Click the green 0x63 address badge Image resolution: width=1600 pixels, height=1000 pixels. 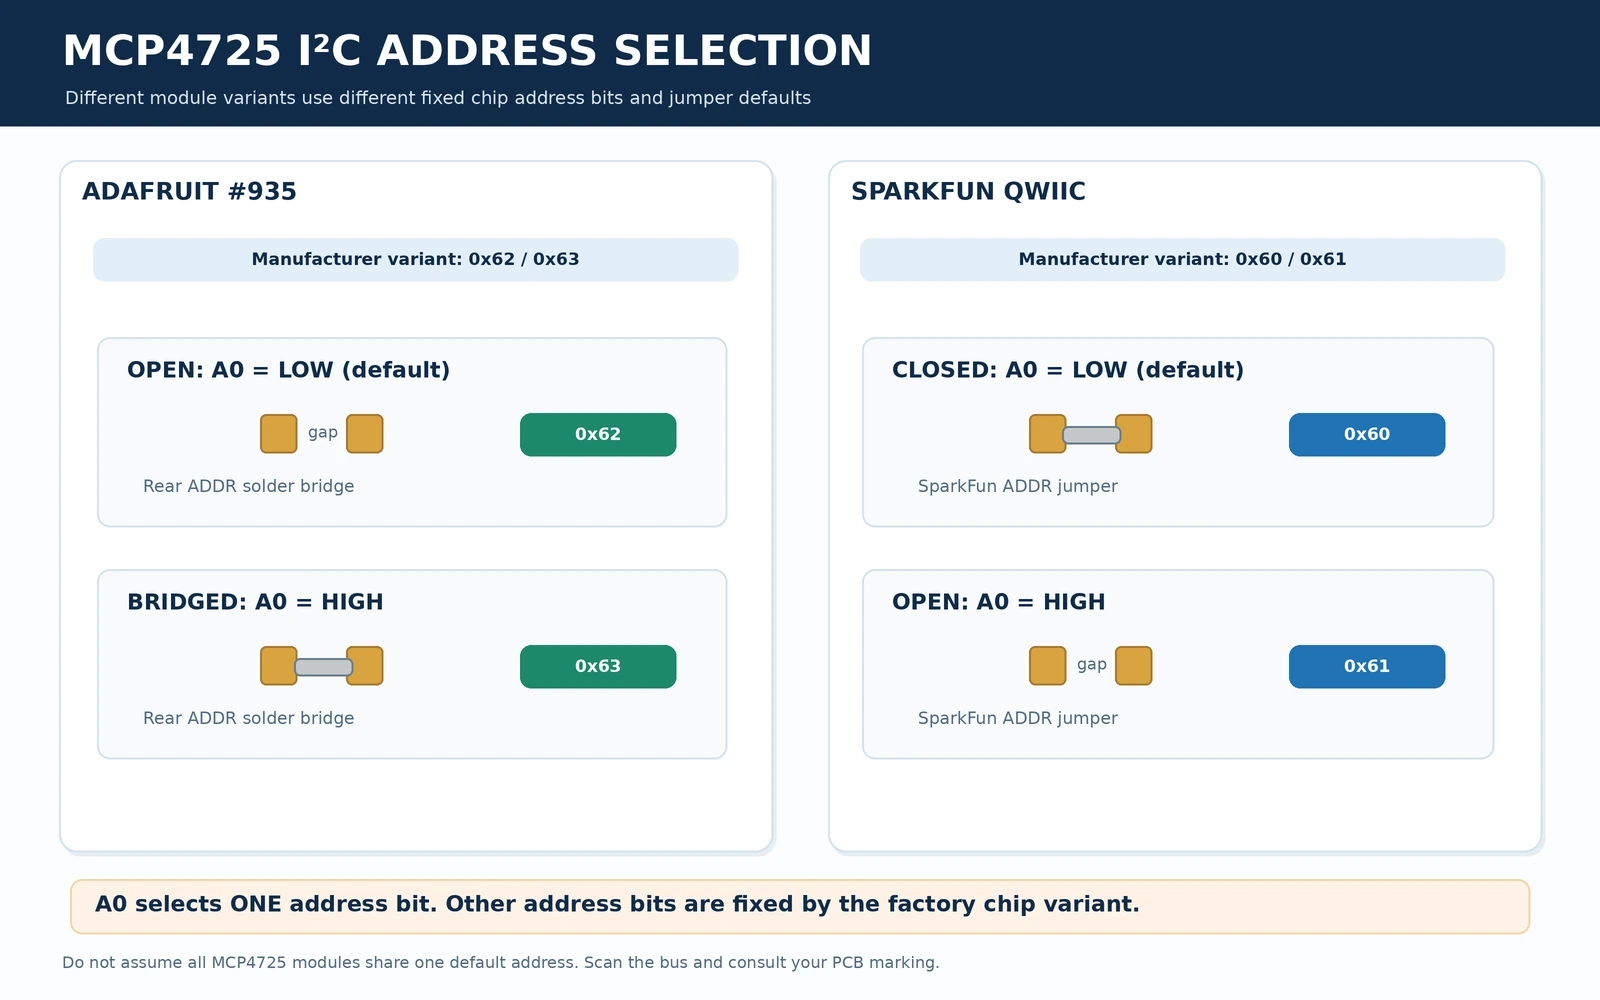(x=598, y=666)
